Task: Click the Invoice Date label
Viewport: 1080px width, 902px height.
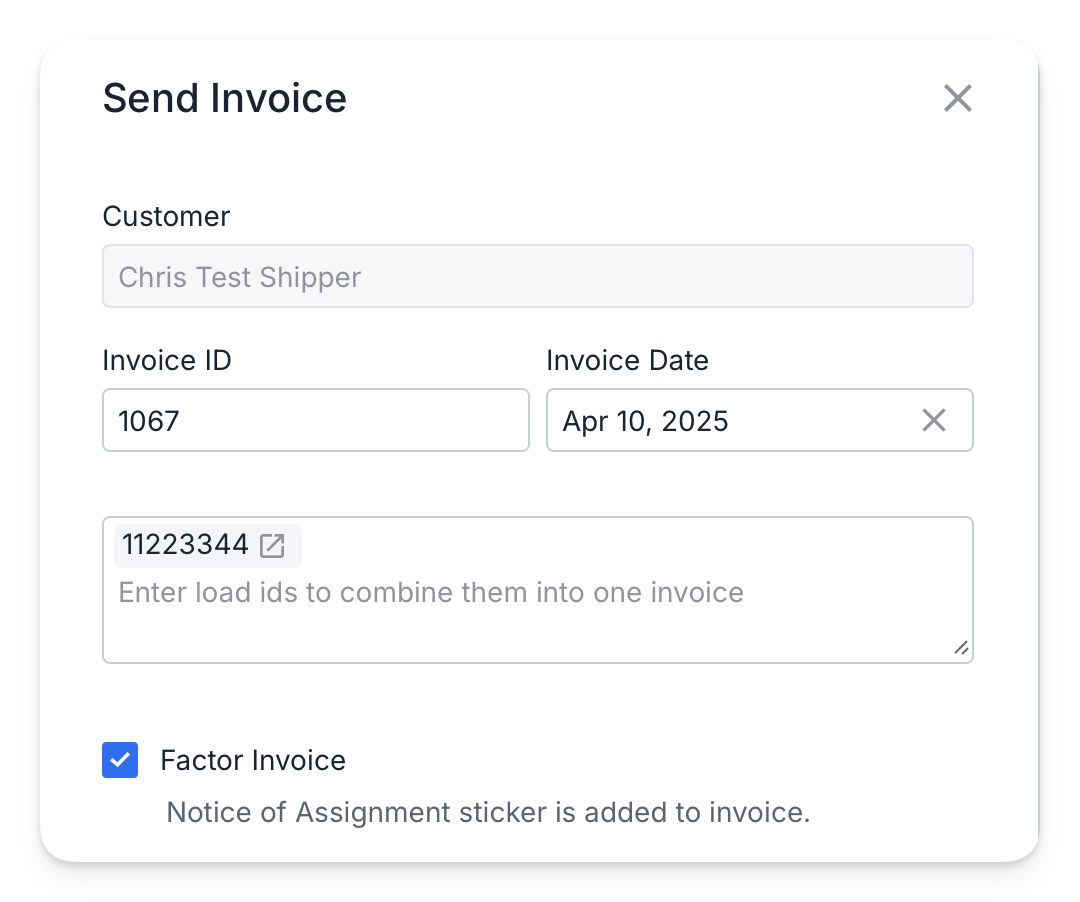Action: point(627,360)
